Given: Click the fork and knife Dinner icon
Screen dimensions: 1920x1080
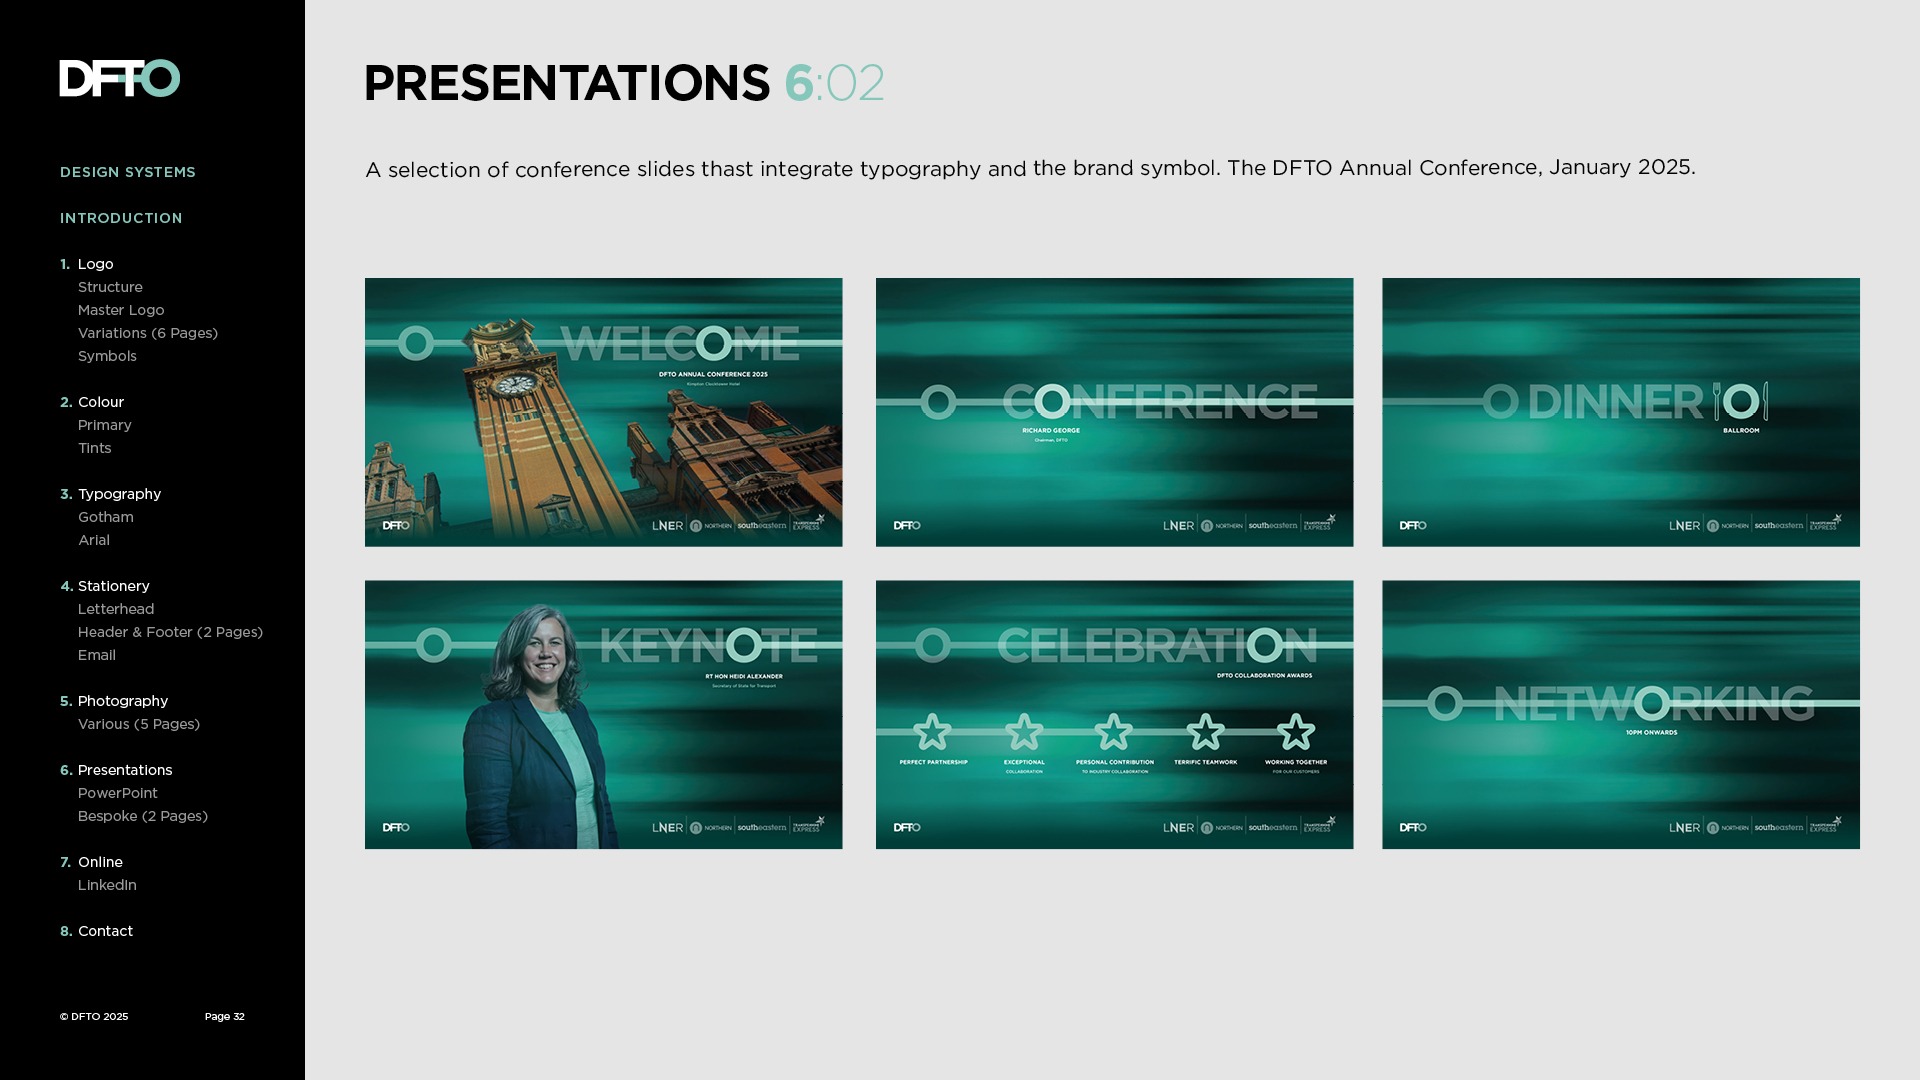Looking at the screenshot, I should pos(1740,401).
